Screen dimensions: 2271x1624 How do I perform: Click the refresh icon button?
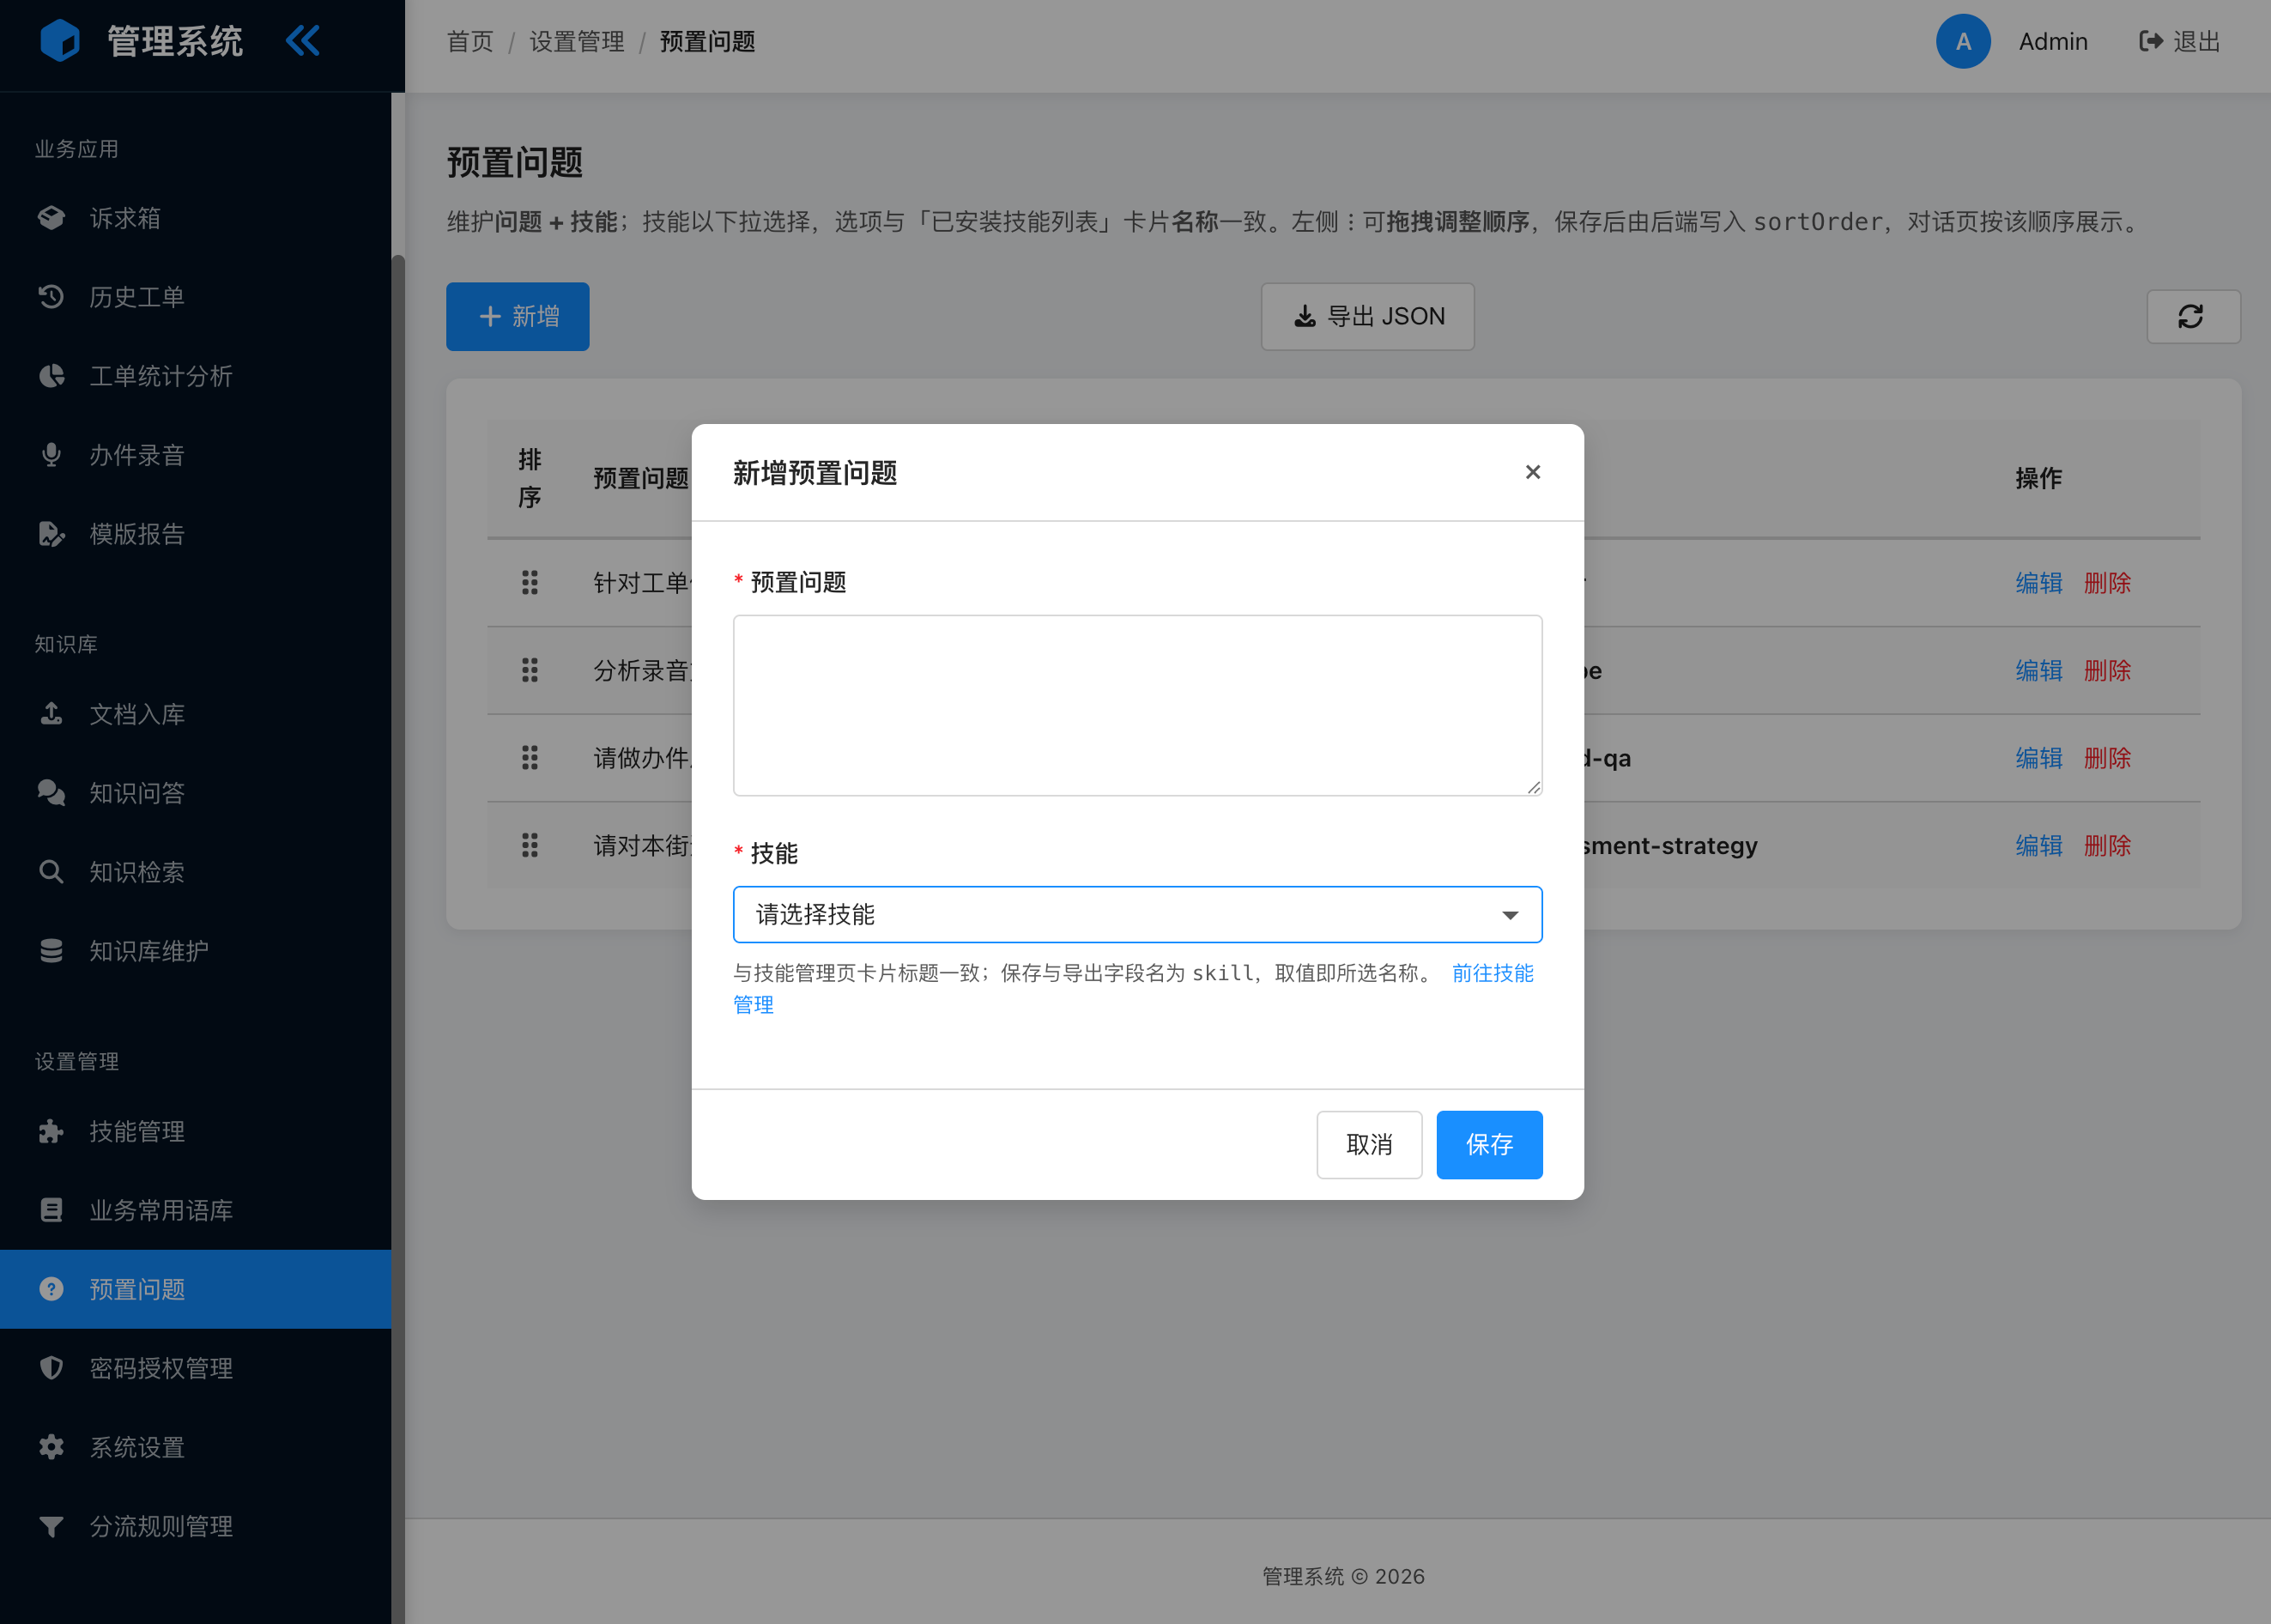click(2194, 316)
